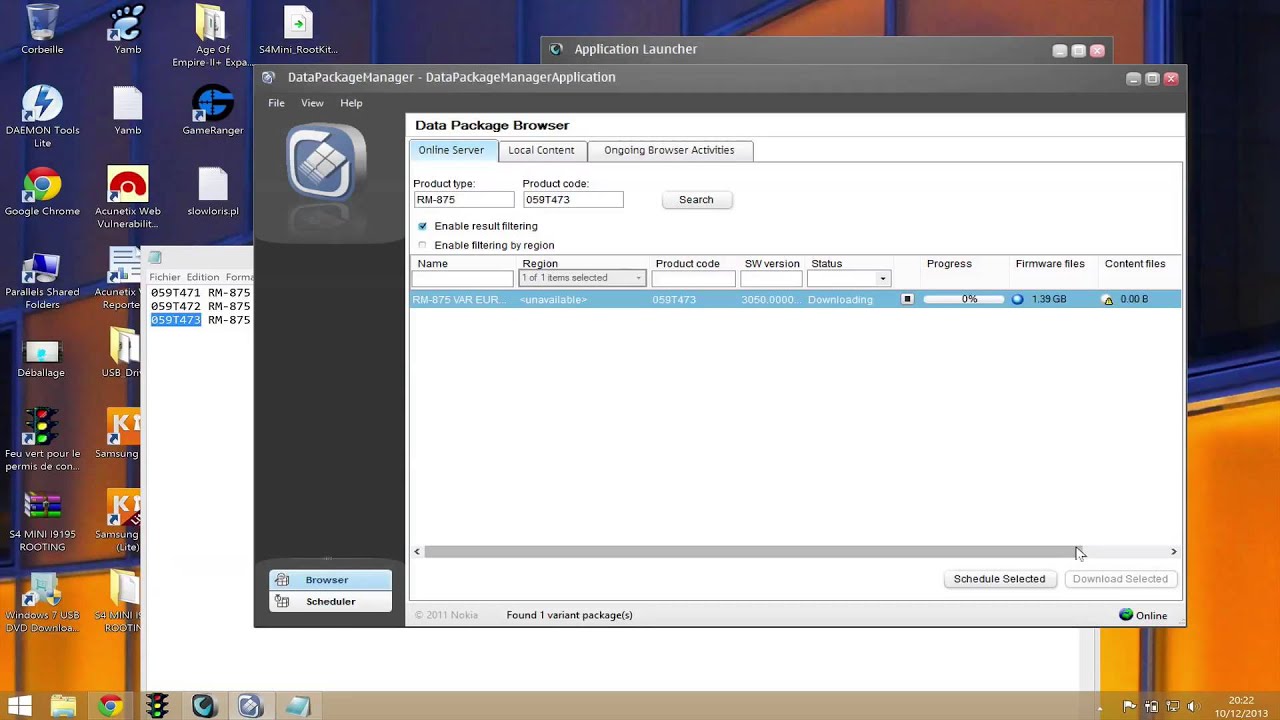Screen dimensions: 1280x720
Task: Open Google Chrome desktop shortcut
Action: click(x=42, y=192)
